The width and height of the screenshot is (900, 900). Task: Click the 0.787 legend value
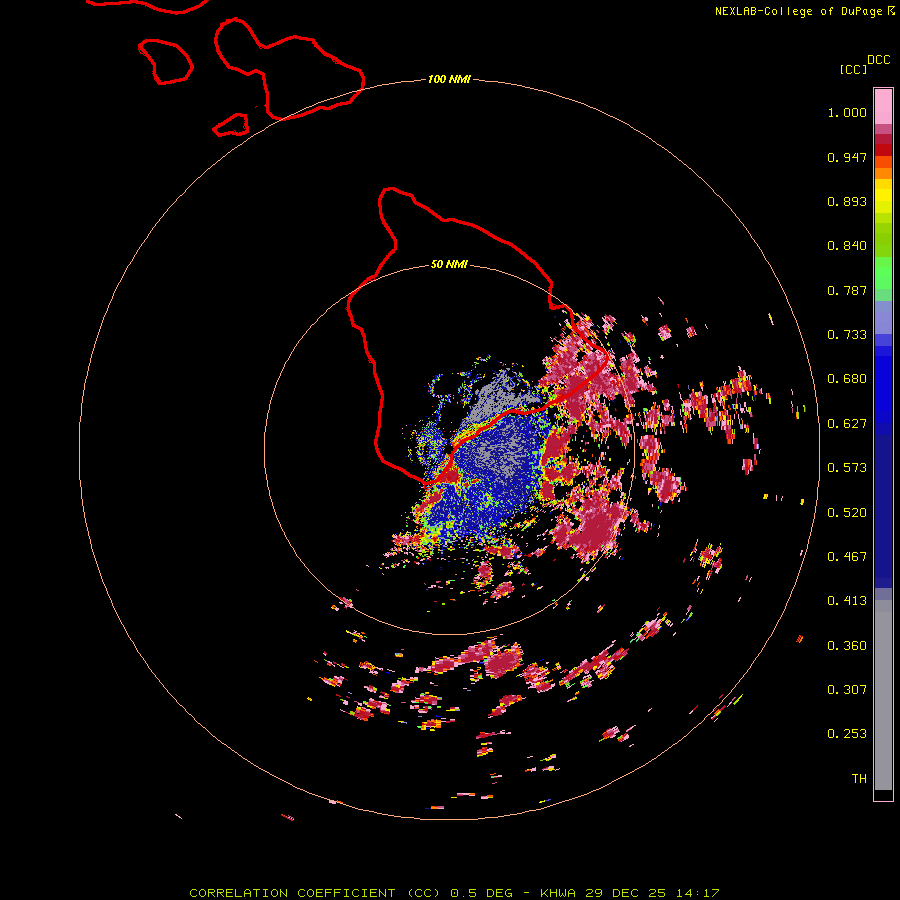[847, 290]
